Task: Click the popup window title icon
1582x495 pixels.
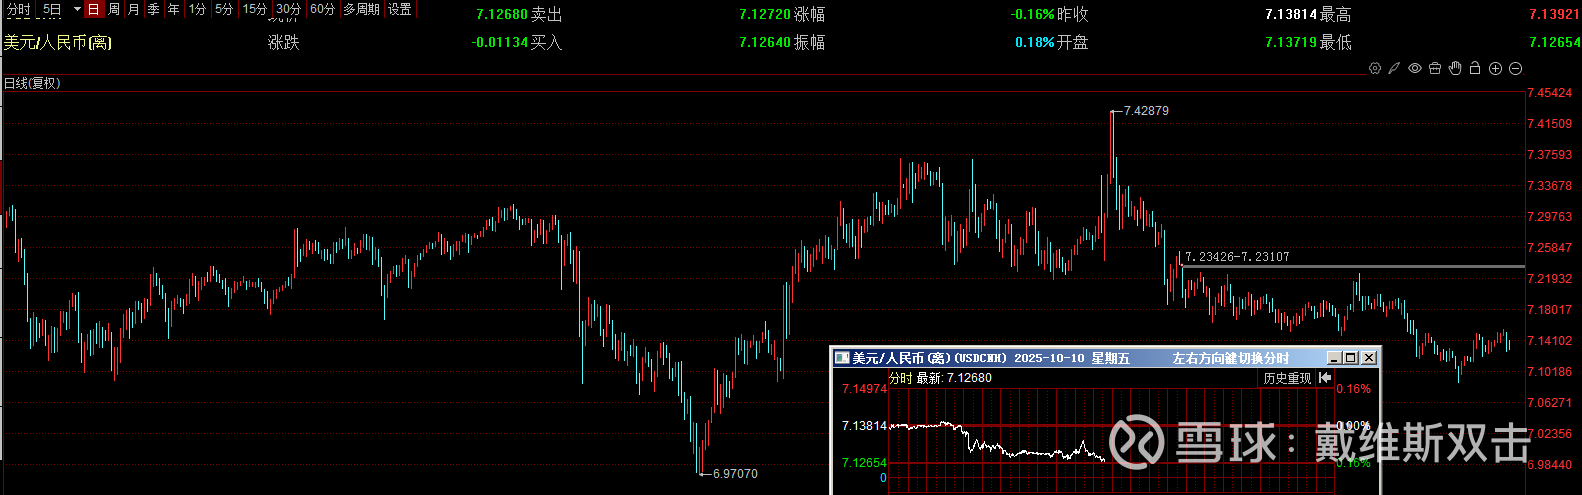Action: tap(842, 358)
